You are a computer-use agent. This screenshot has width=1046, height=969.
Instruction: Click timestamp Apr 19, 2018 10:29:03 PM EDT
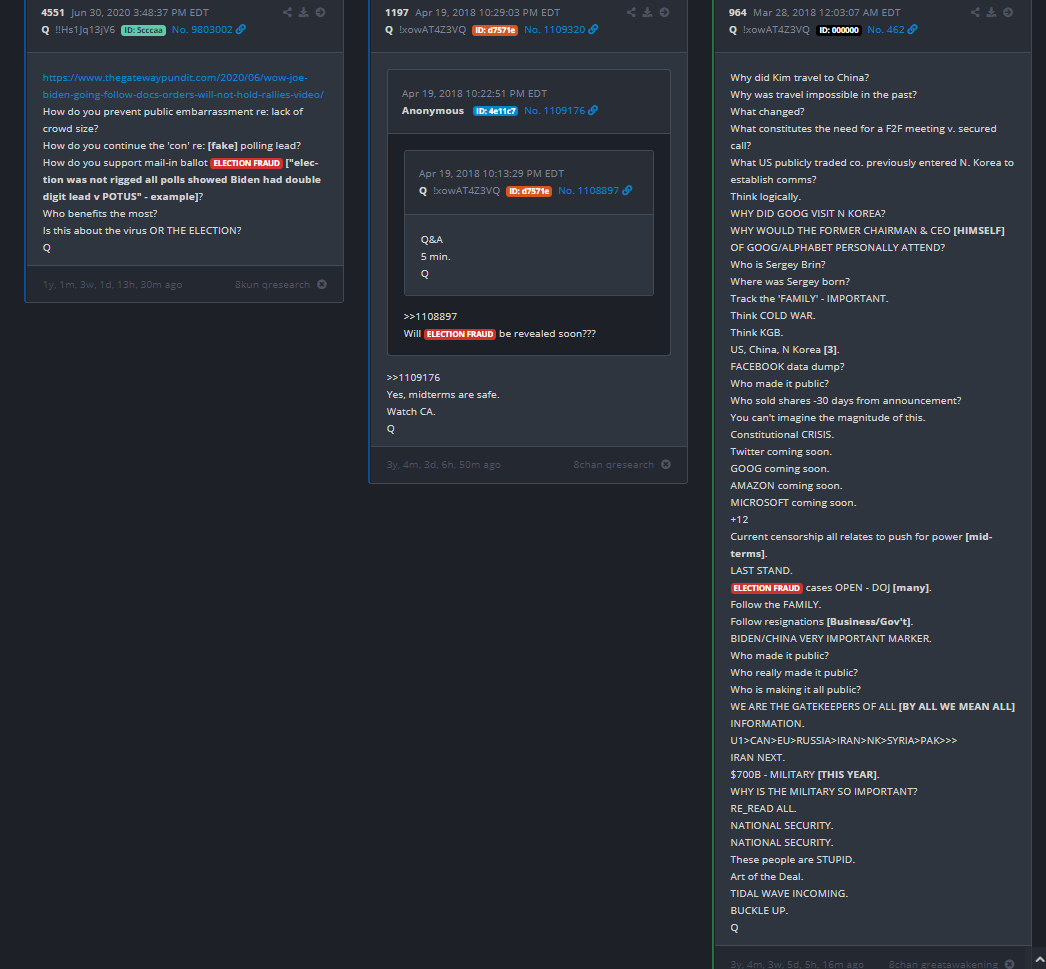488,12
